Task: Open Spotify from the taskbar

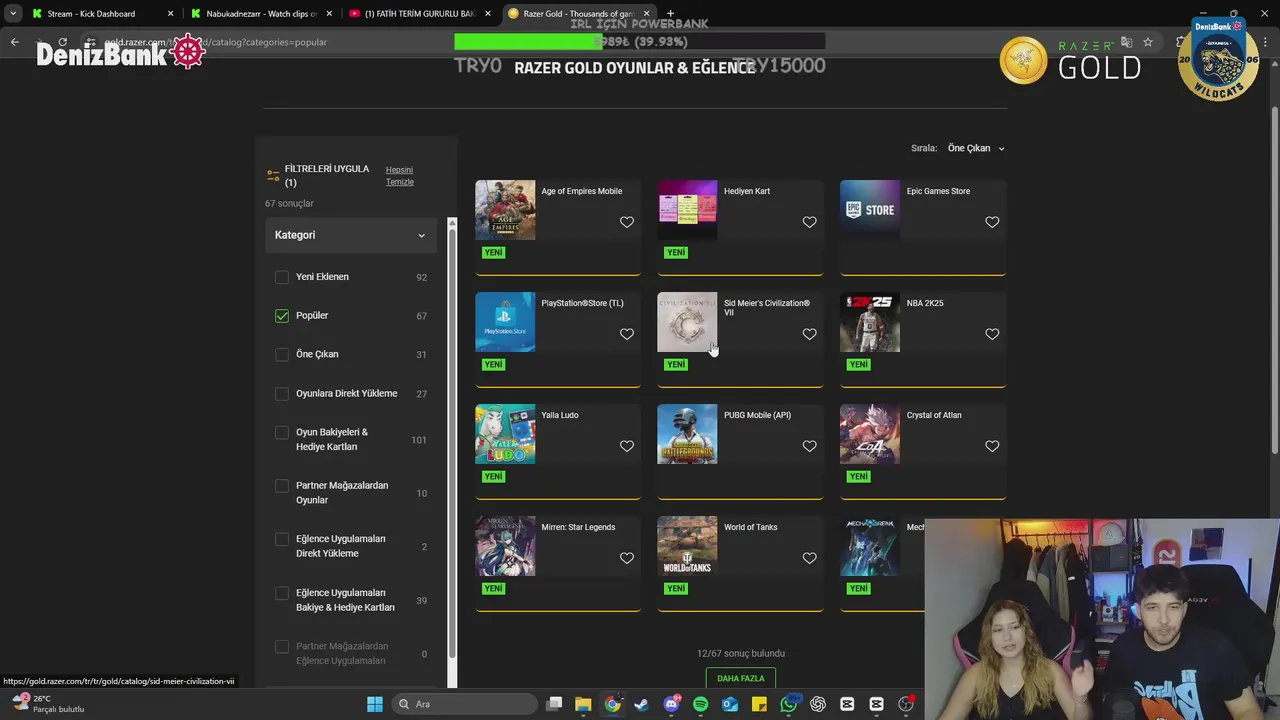Action: [x=700, y=704]
